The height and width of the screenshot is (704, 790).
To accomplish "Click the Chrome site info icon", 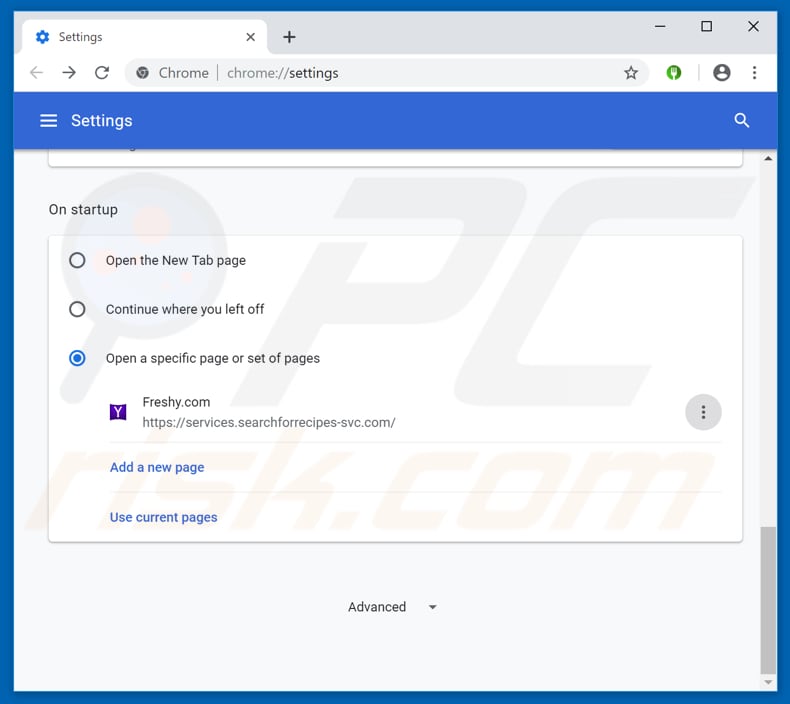I will point(143,73).
